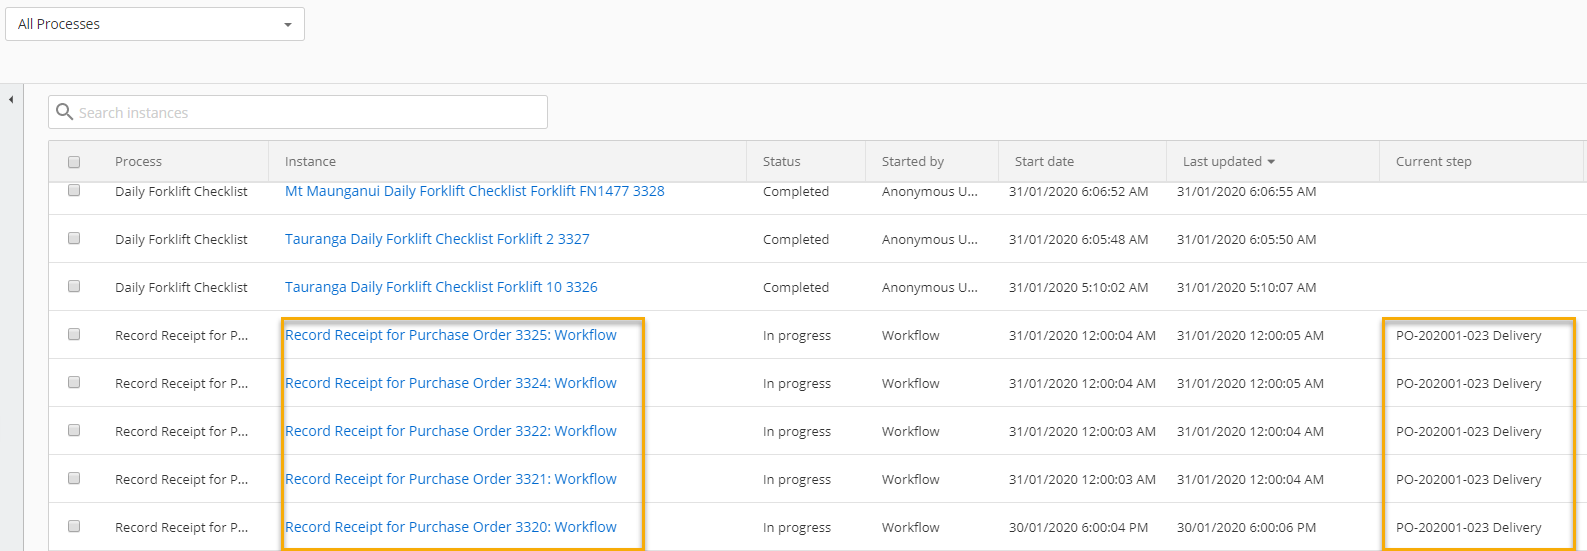This screenshot has height=551, width=1587.
Task: Open Record Receipt Purchase Order 3322 link
Action: pyautogui.click(x=450, y=431)
